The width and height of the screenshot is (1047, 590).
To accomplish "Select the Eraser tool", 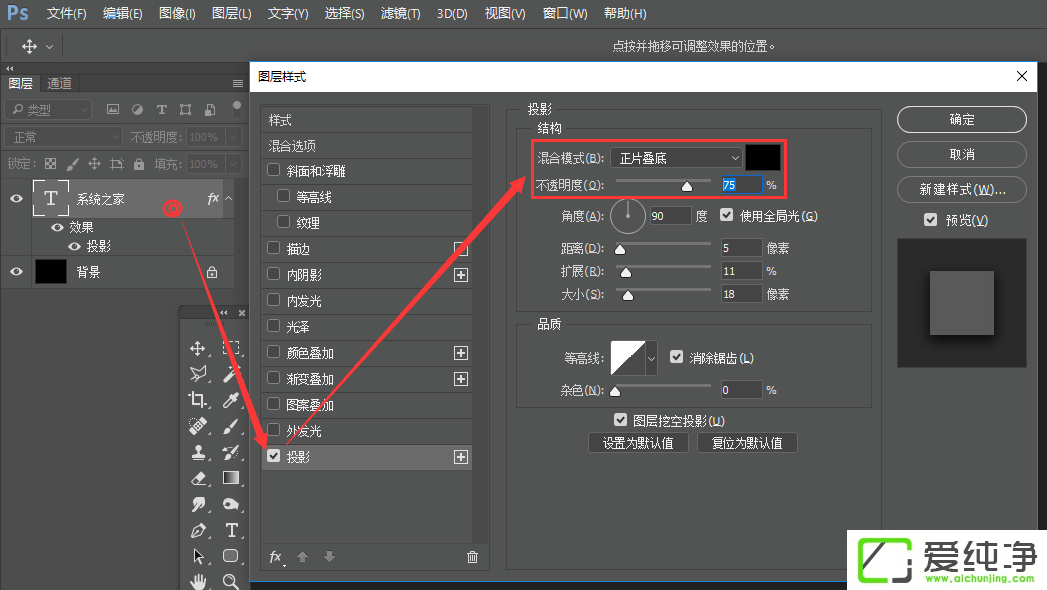I will pos(198,478).
